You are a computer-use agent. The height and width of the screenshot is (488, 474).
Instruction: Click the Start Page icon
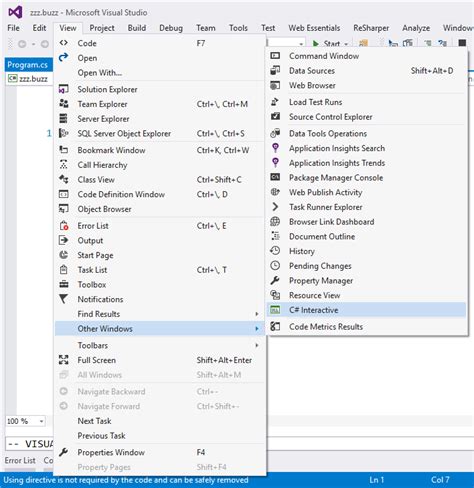point(63,255)
